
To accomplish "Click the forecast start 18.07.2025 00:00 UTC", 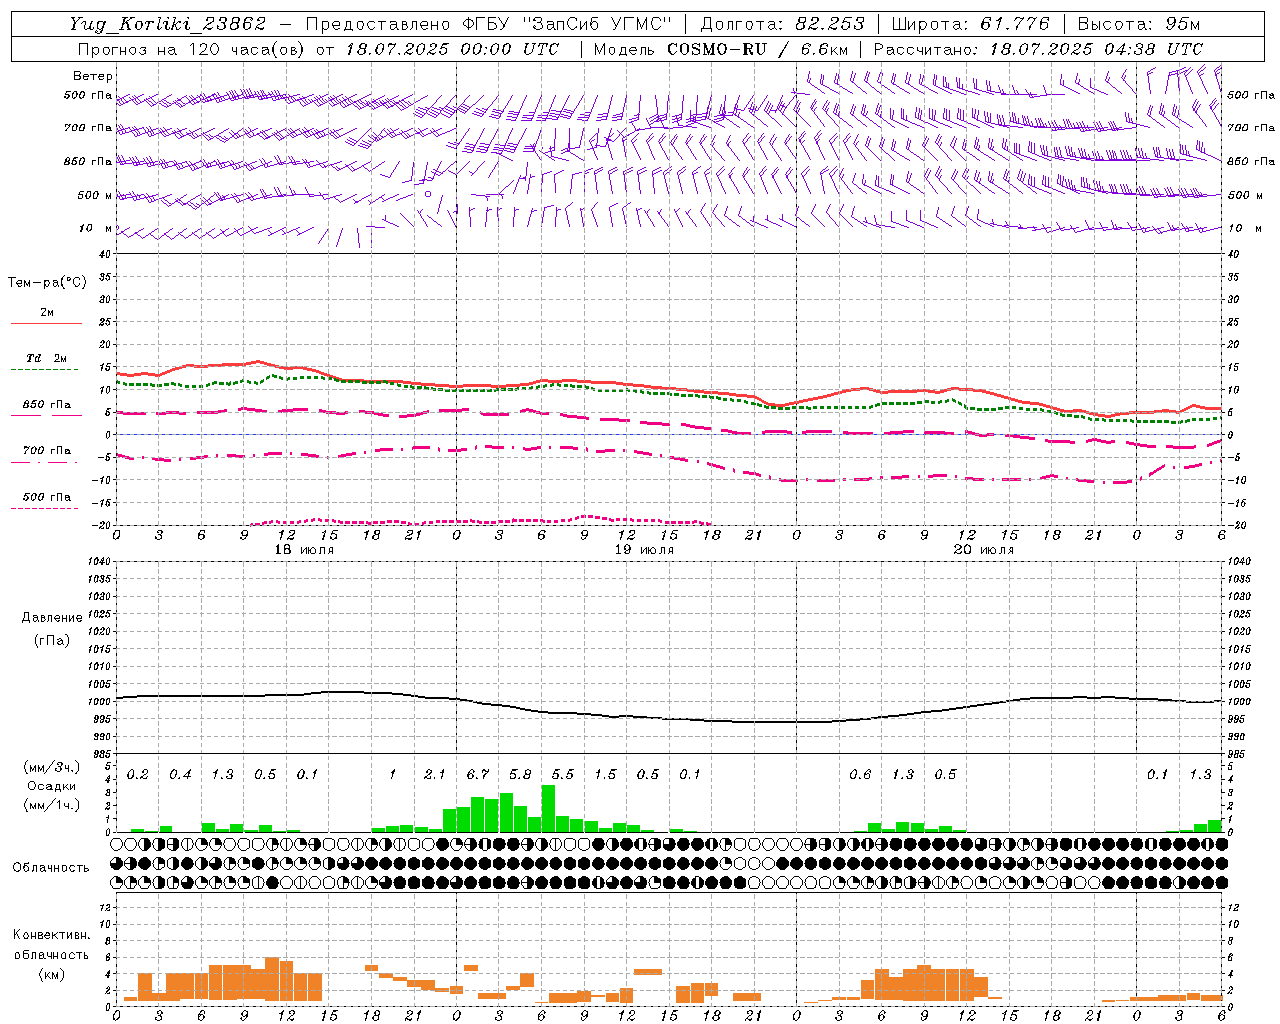I will [x=452, y=49].
